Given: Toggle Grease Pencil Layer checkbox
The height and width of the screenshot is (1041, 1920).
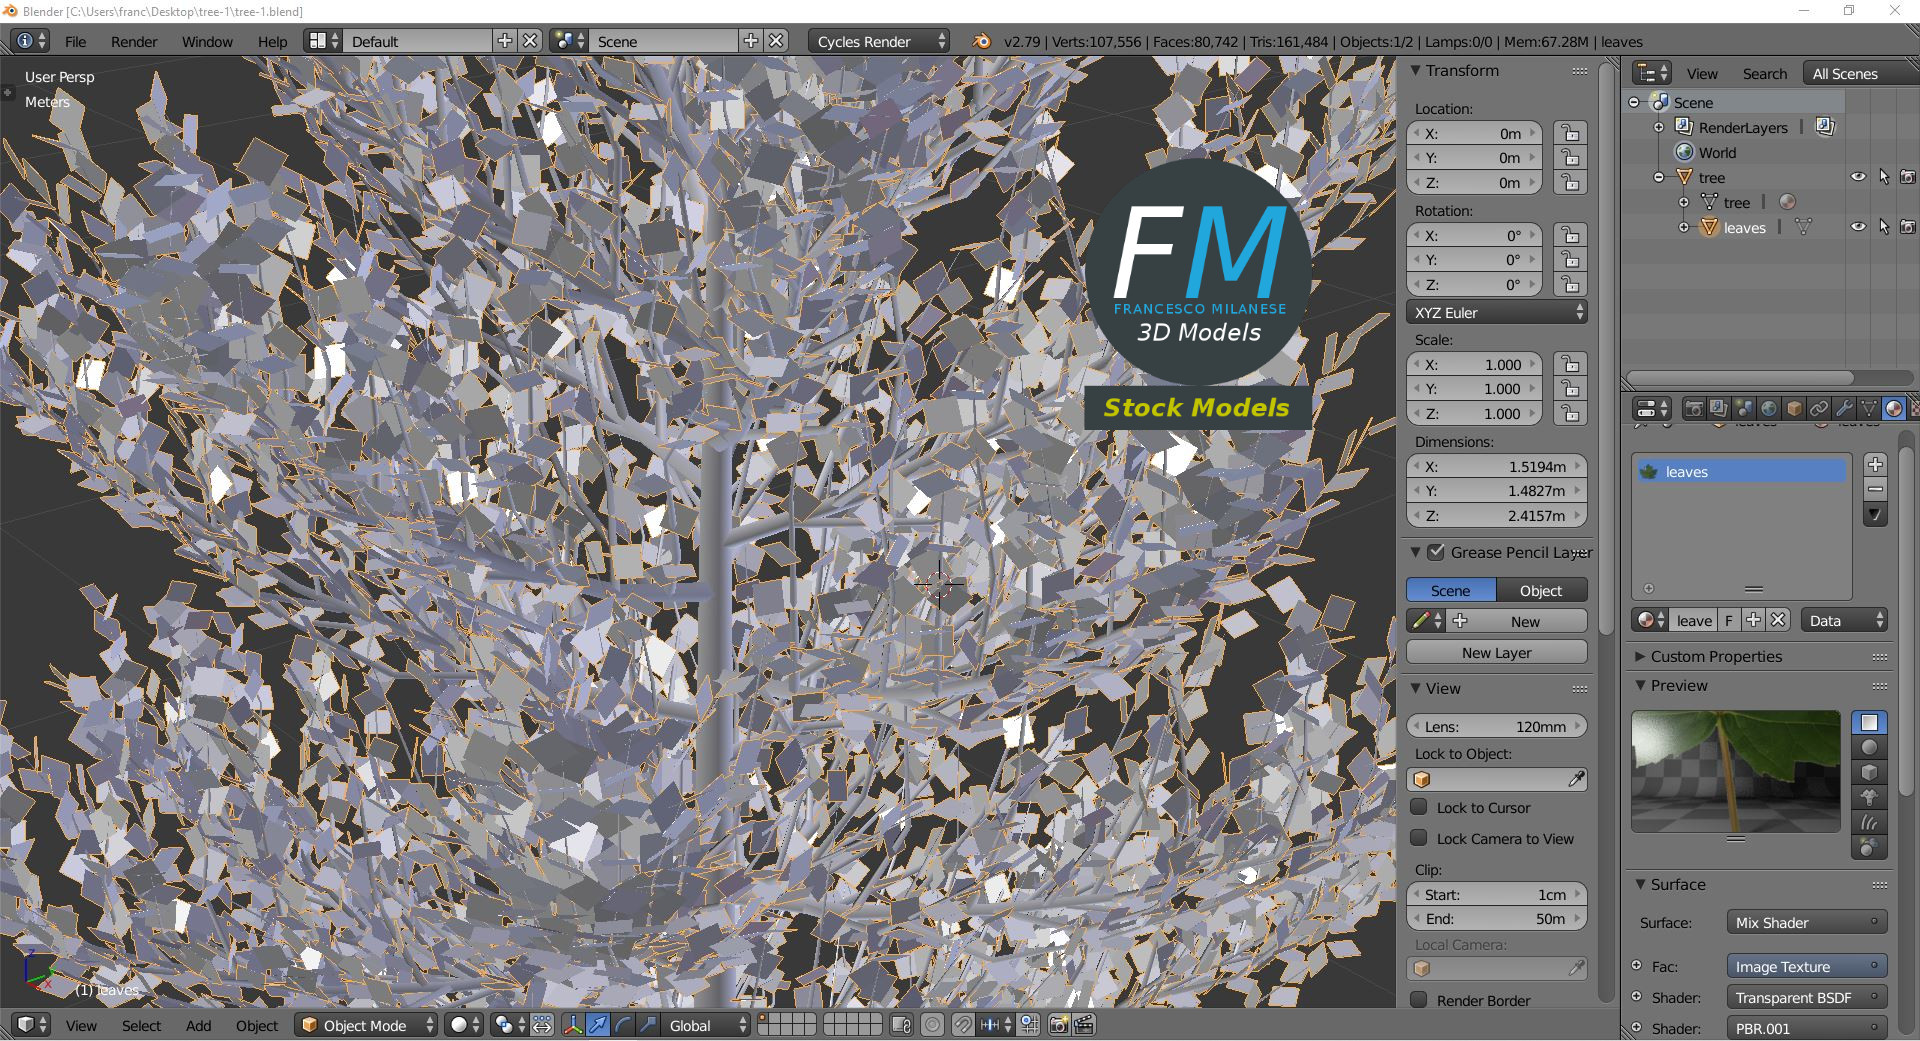Looking at the screenshot, I should click(x=1436, y=552).
